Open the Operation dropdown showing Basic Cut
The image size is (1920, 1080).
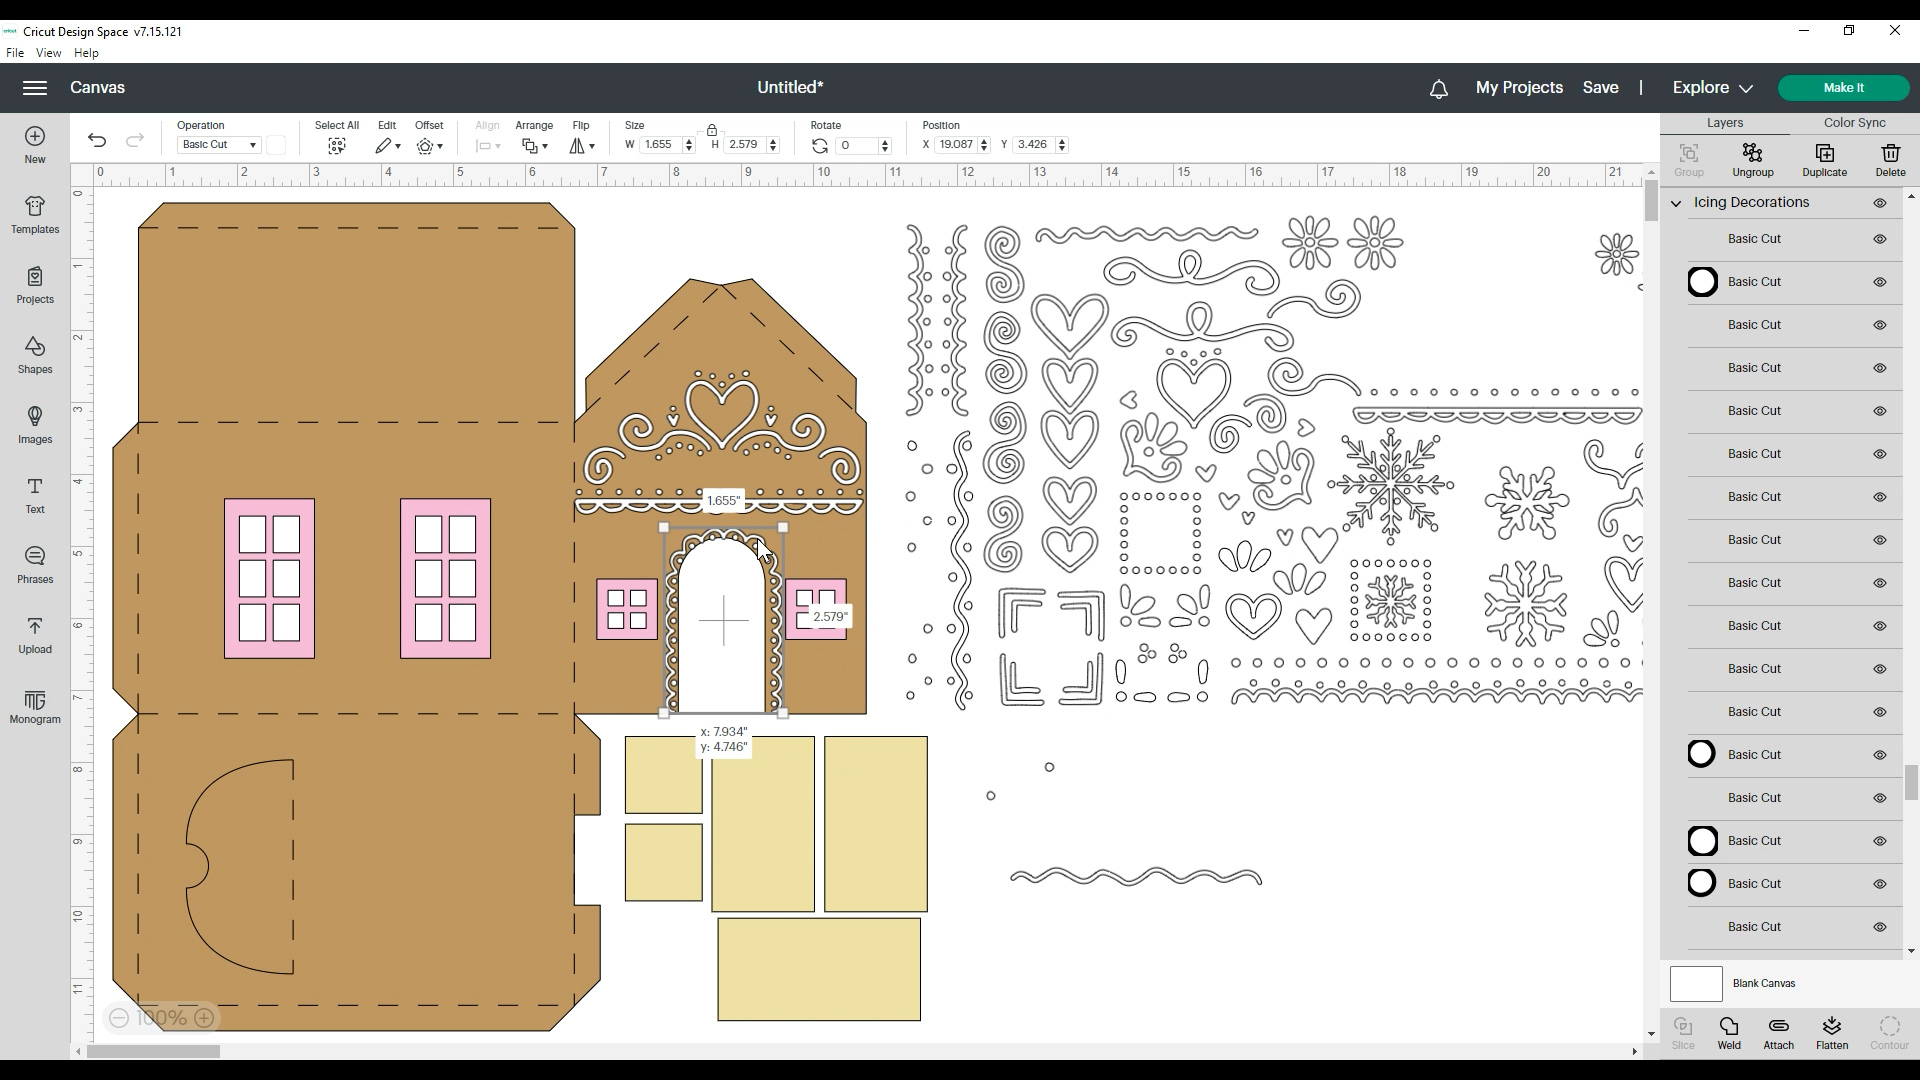tap(217, 144)
